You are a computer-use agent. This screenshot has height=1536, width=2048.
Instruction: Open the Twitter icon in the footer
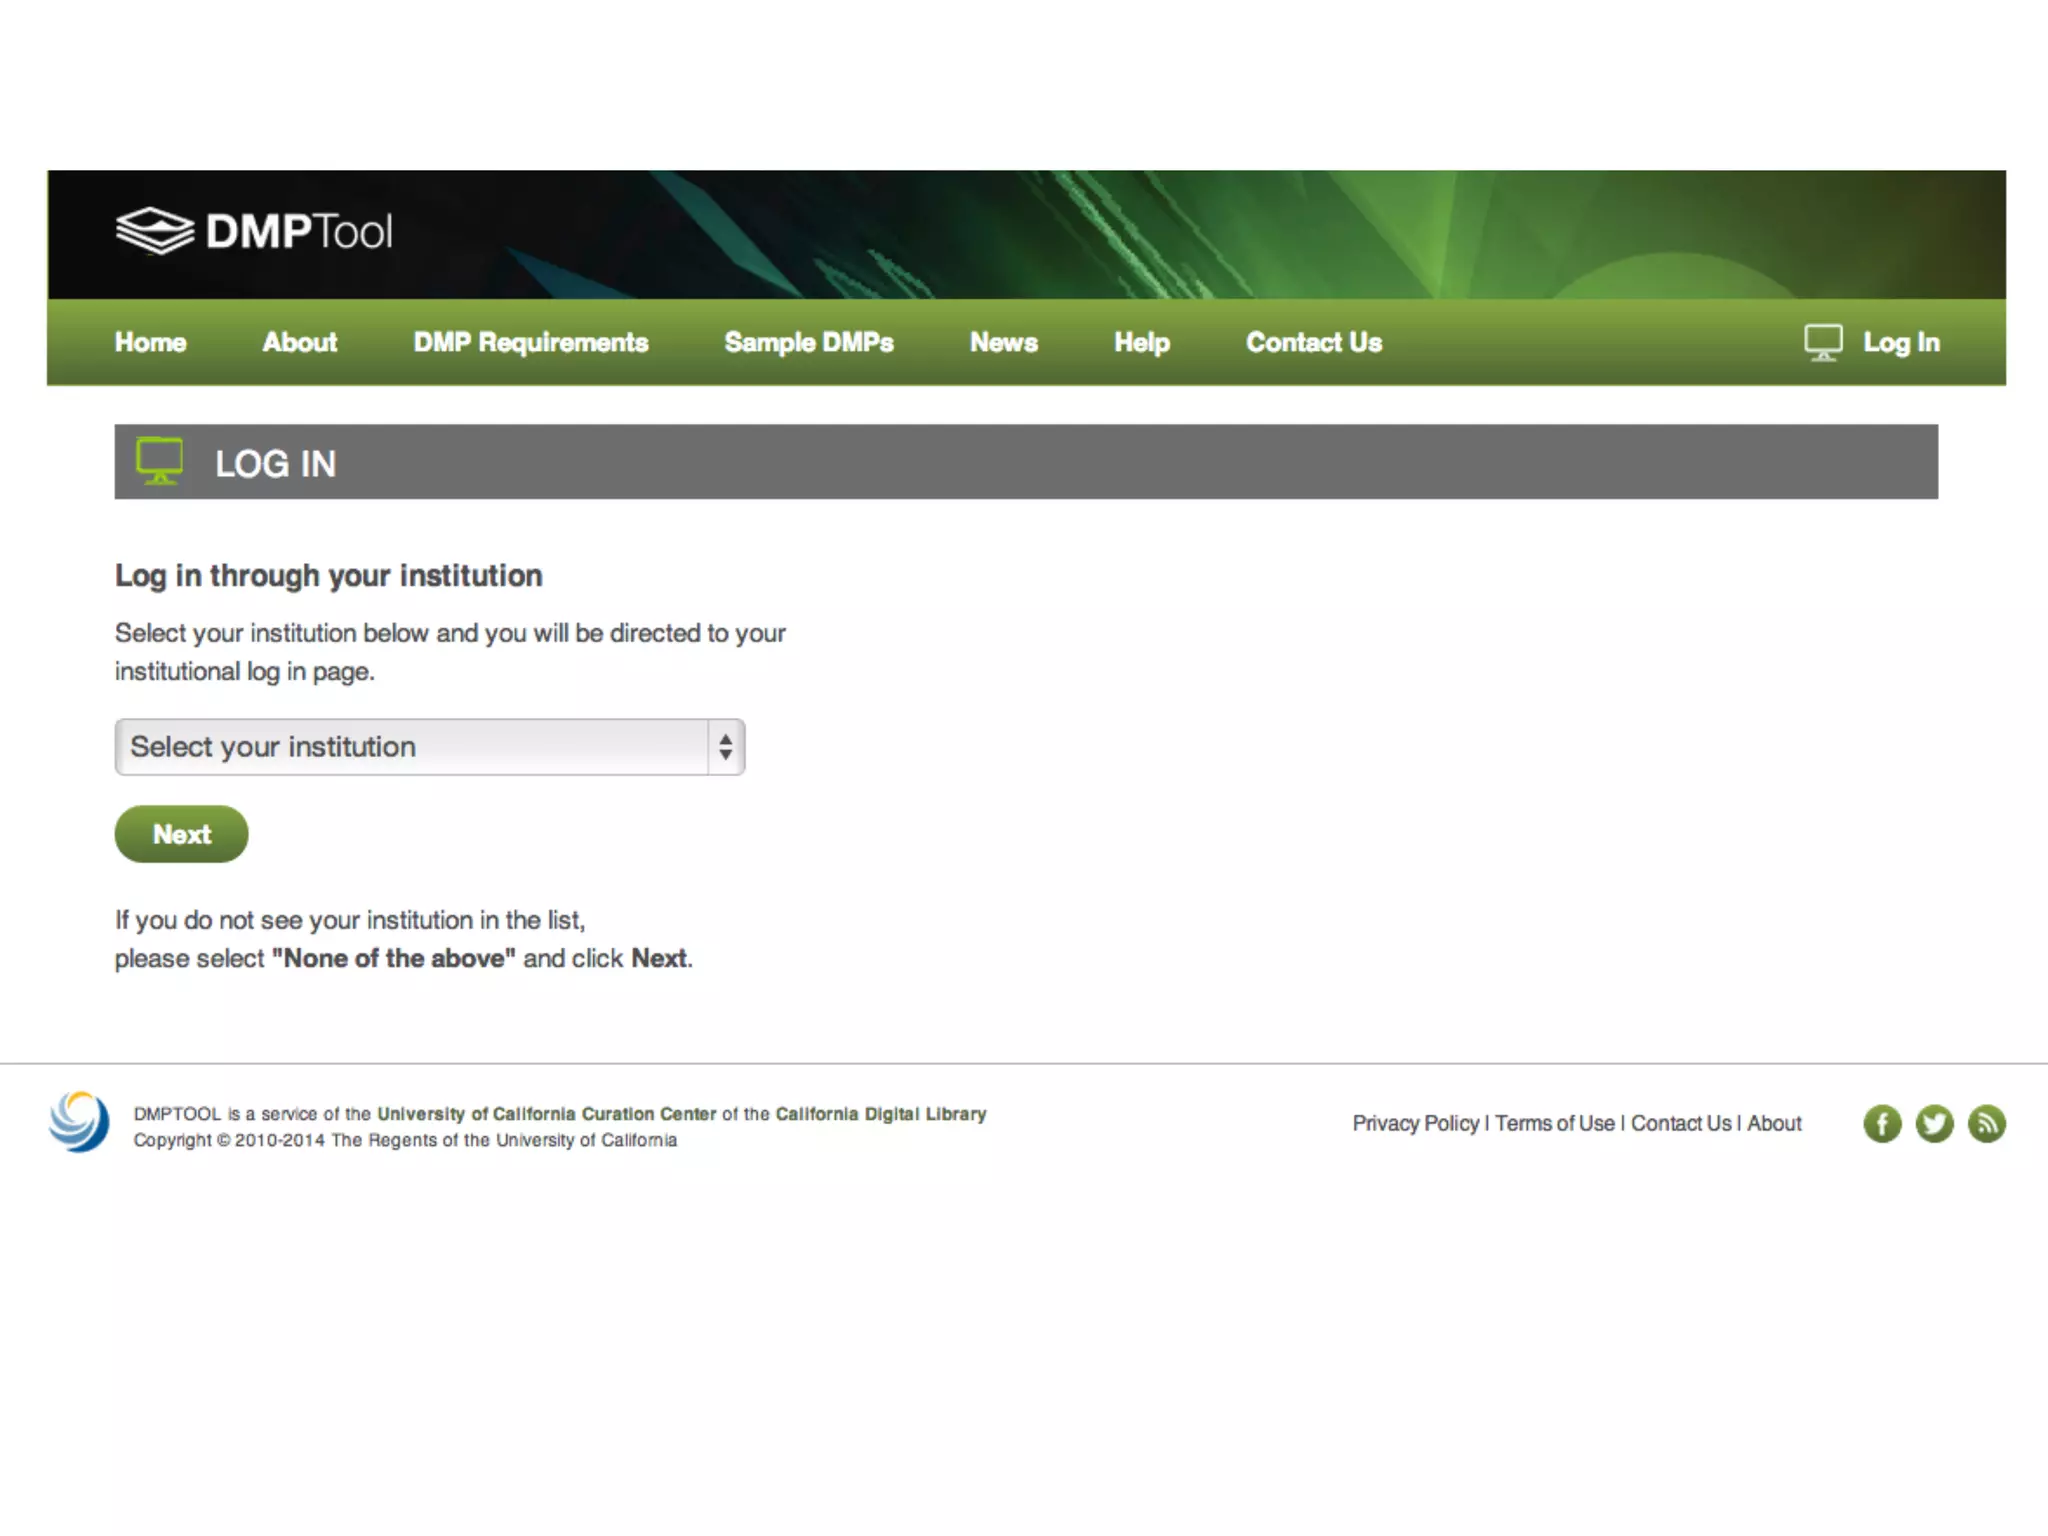tap(1934, 1123)
